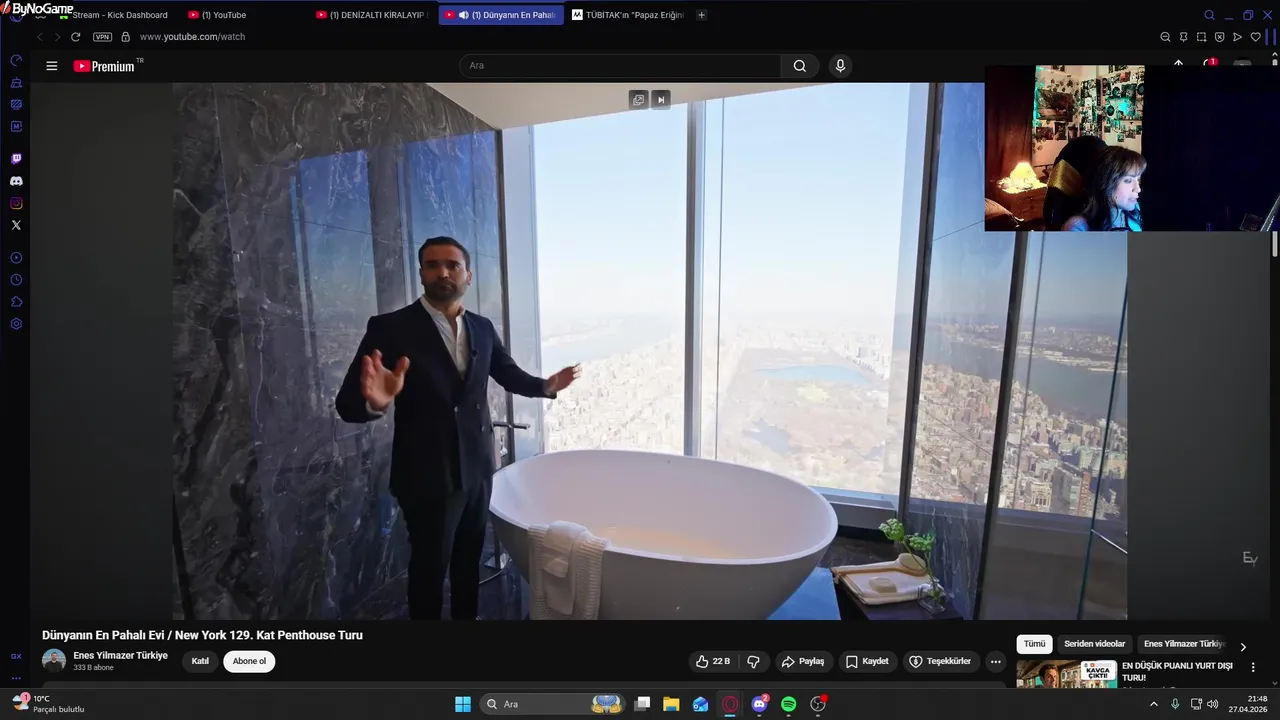Click the zoom-out magnifier in the address bar

coord(1165,37)
